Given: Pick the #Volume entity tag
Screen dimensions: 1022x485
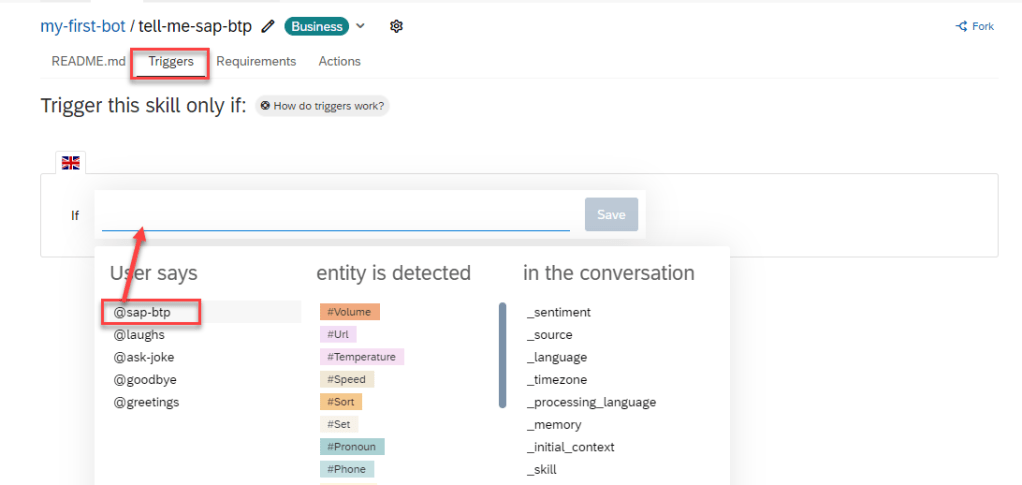Looking at the screenshot, I should pos(349,312).
